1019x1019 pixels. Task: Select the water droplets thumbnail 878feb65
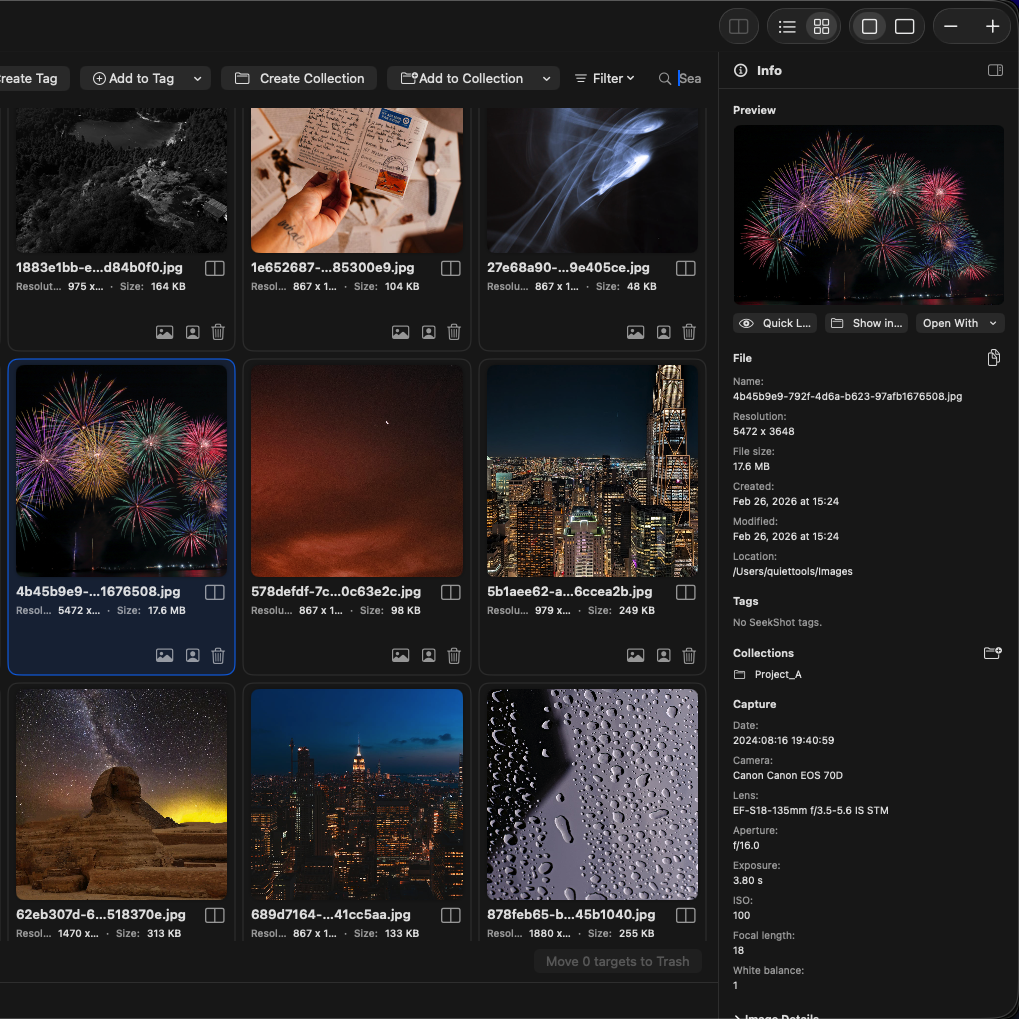tap(592, 794)
